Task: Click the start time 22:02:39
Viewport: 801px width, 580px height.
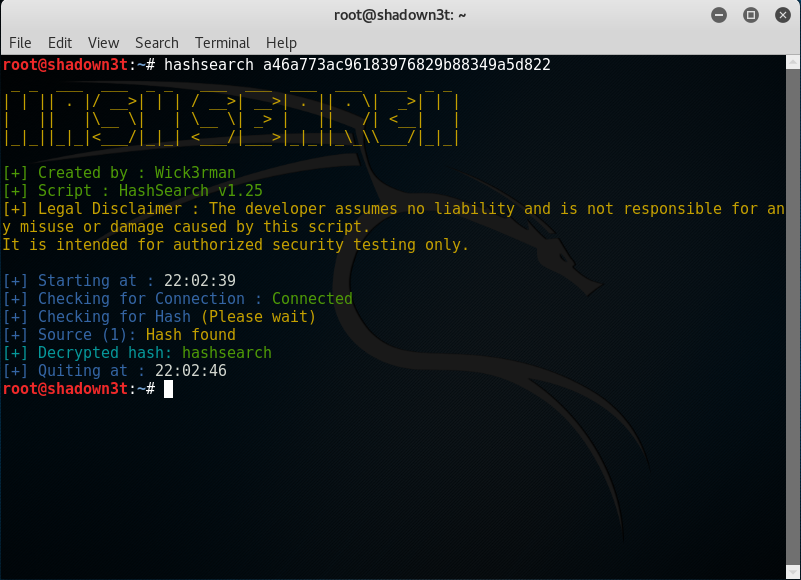Action: (x=200, y=281)
